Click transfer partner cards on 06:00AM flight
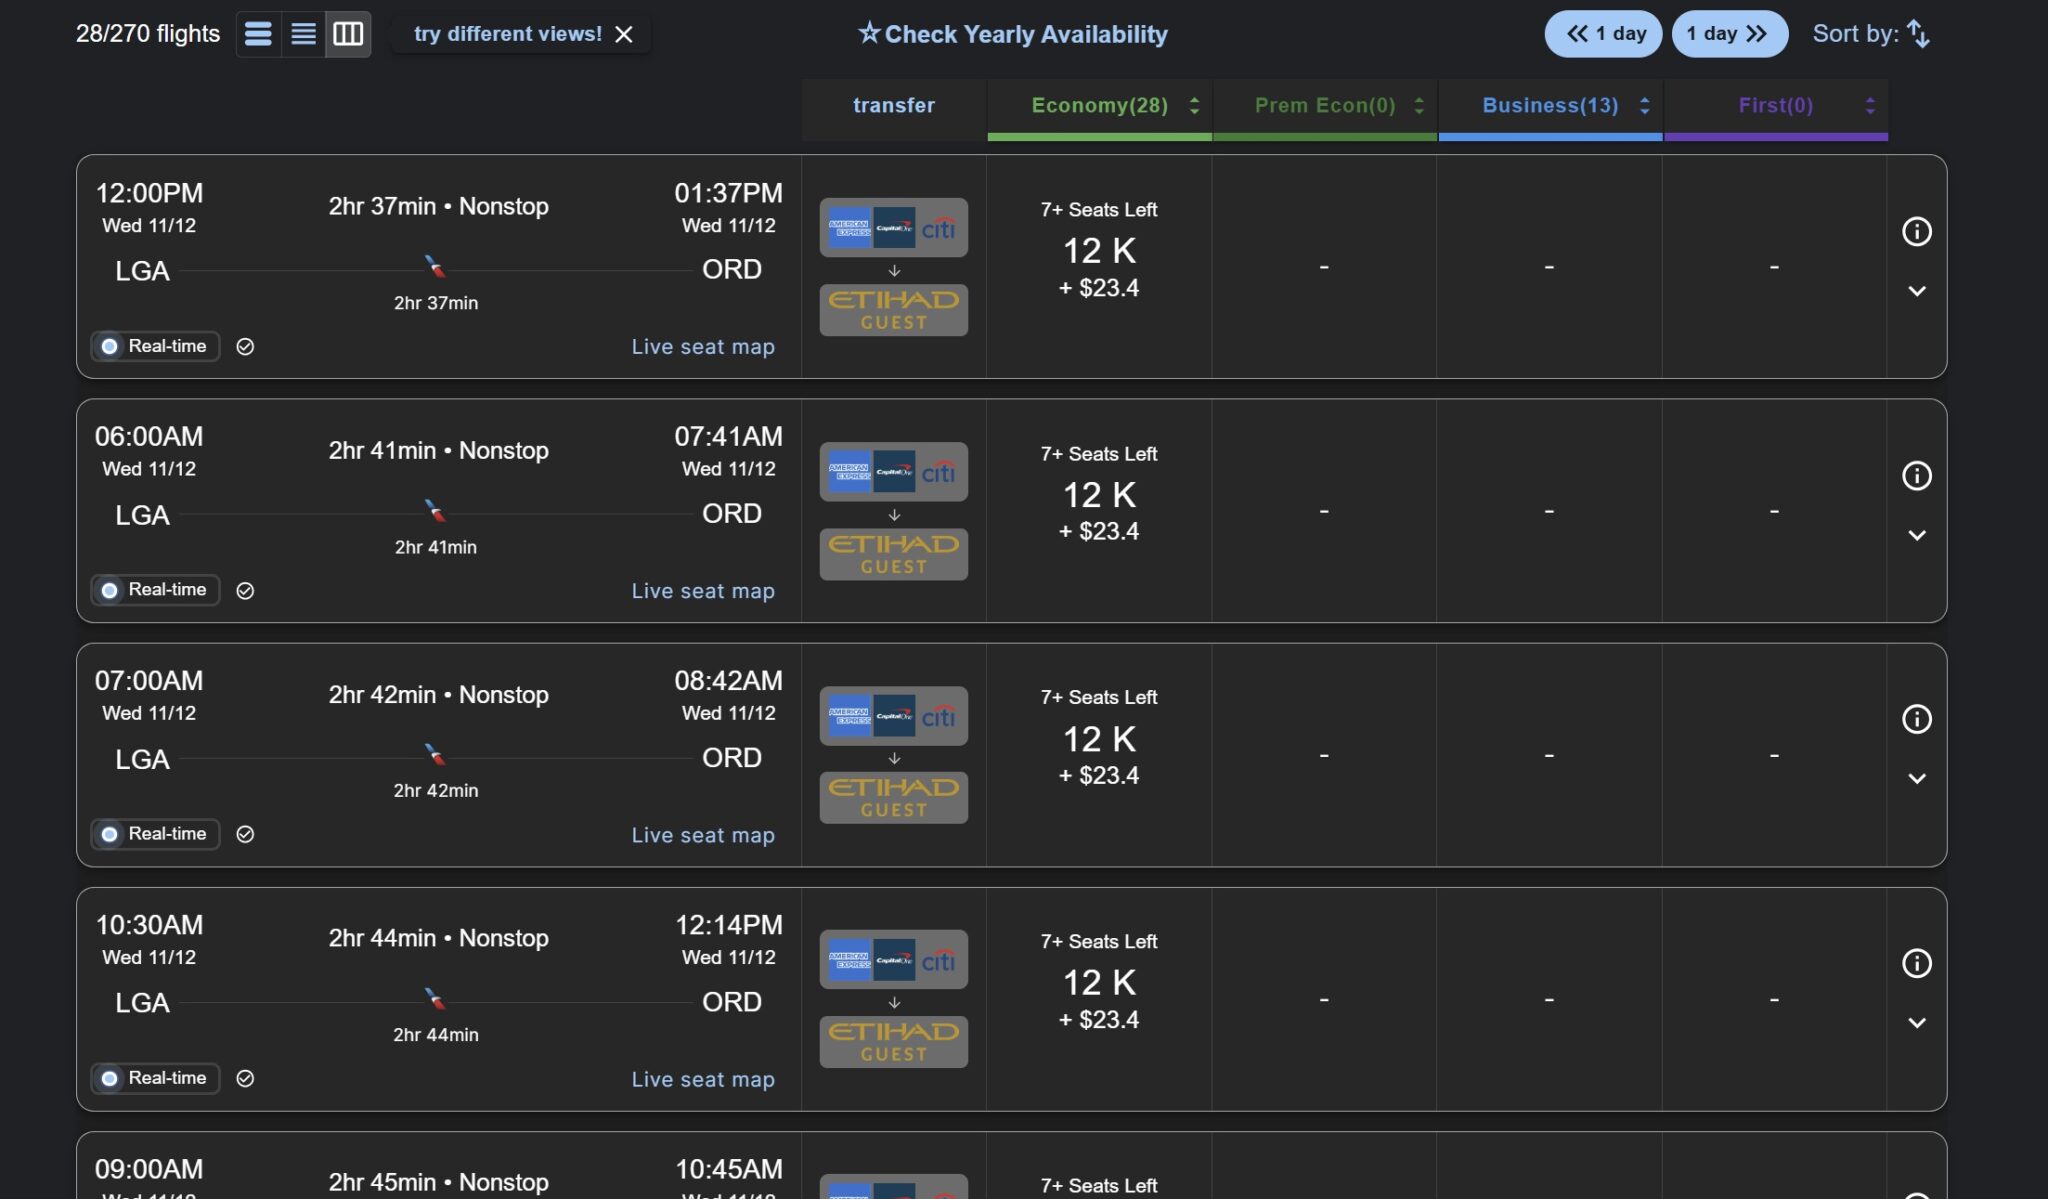2048x1199 pixels. pos(894,472)
